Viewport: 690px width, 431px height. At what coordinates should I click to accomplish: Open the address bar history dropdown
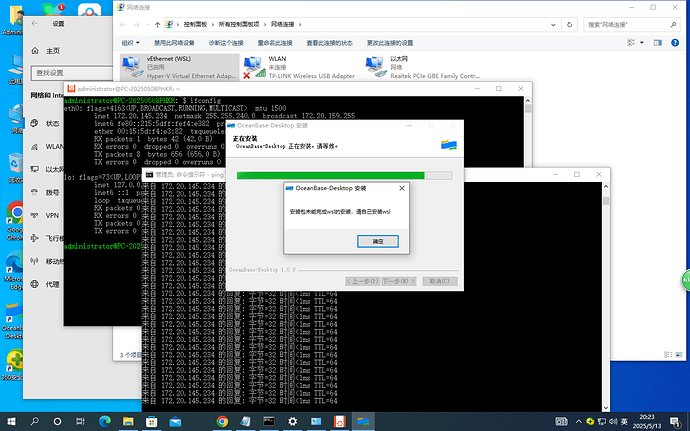click(x=553, y=25)
